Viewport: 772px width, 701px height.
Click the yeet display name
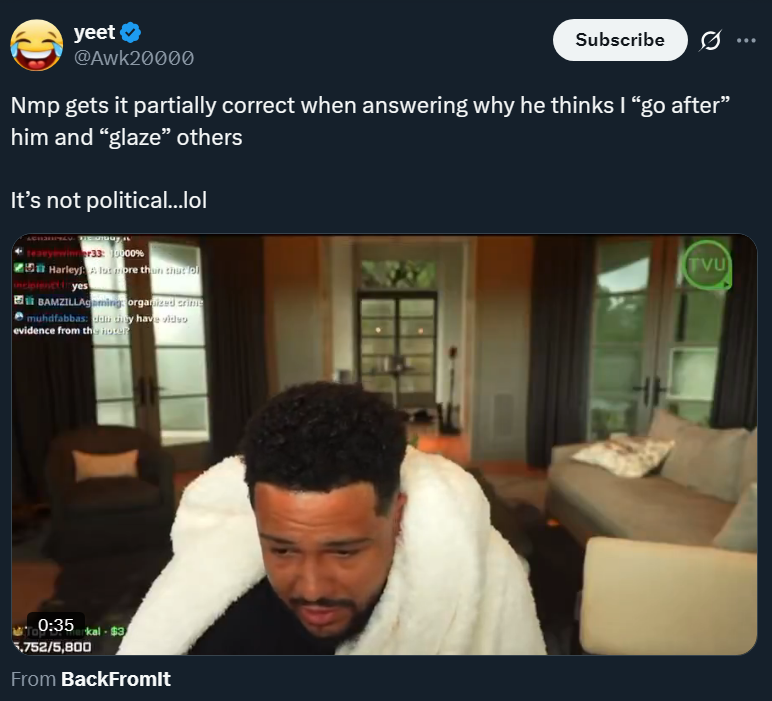(94, 32)
